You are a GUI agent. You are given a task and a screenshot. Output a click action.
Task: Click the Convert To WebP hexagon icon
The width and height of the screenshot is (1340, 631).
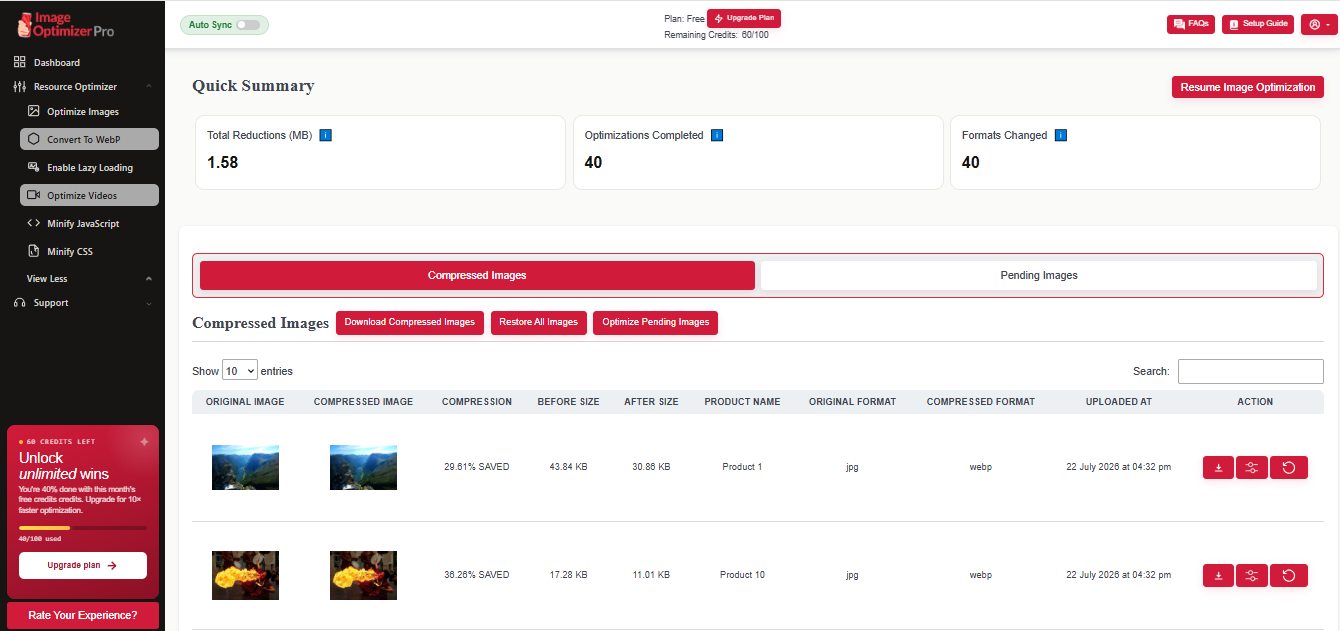coord(33,139)
